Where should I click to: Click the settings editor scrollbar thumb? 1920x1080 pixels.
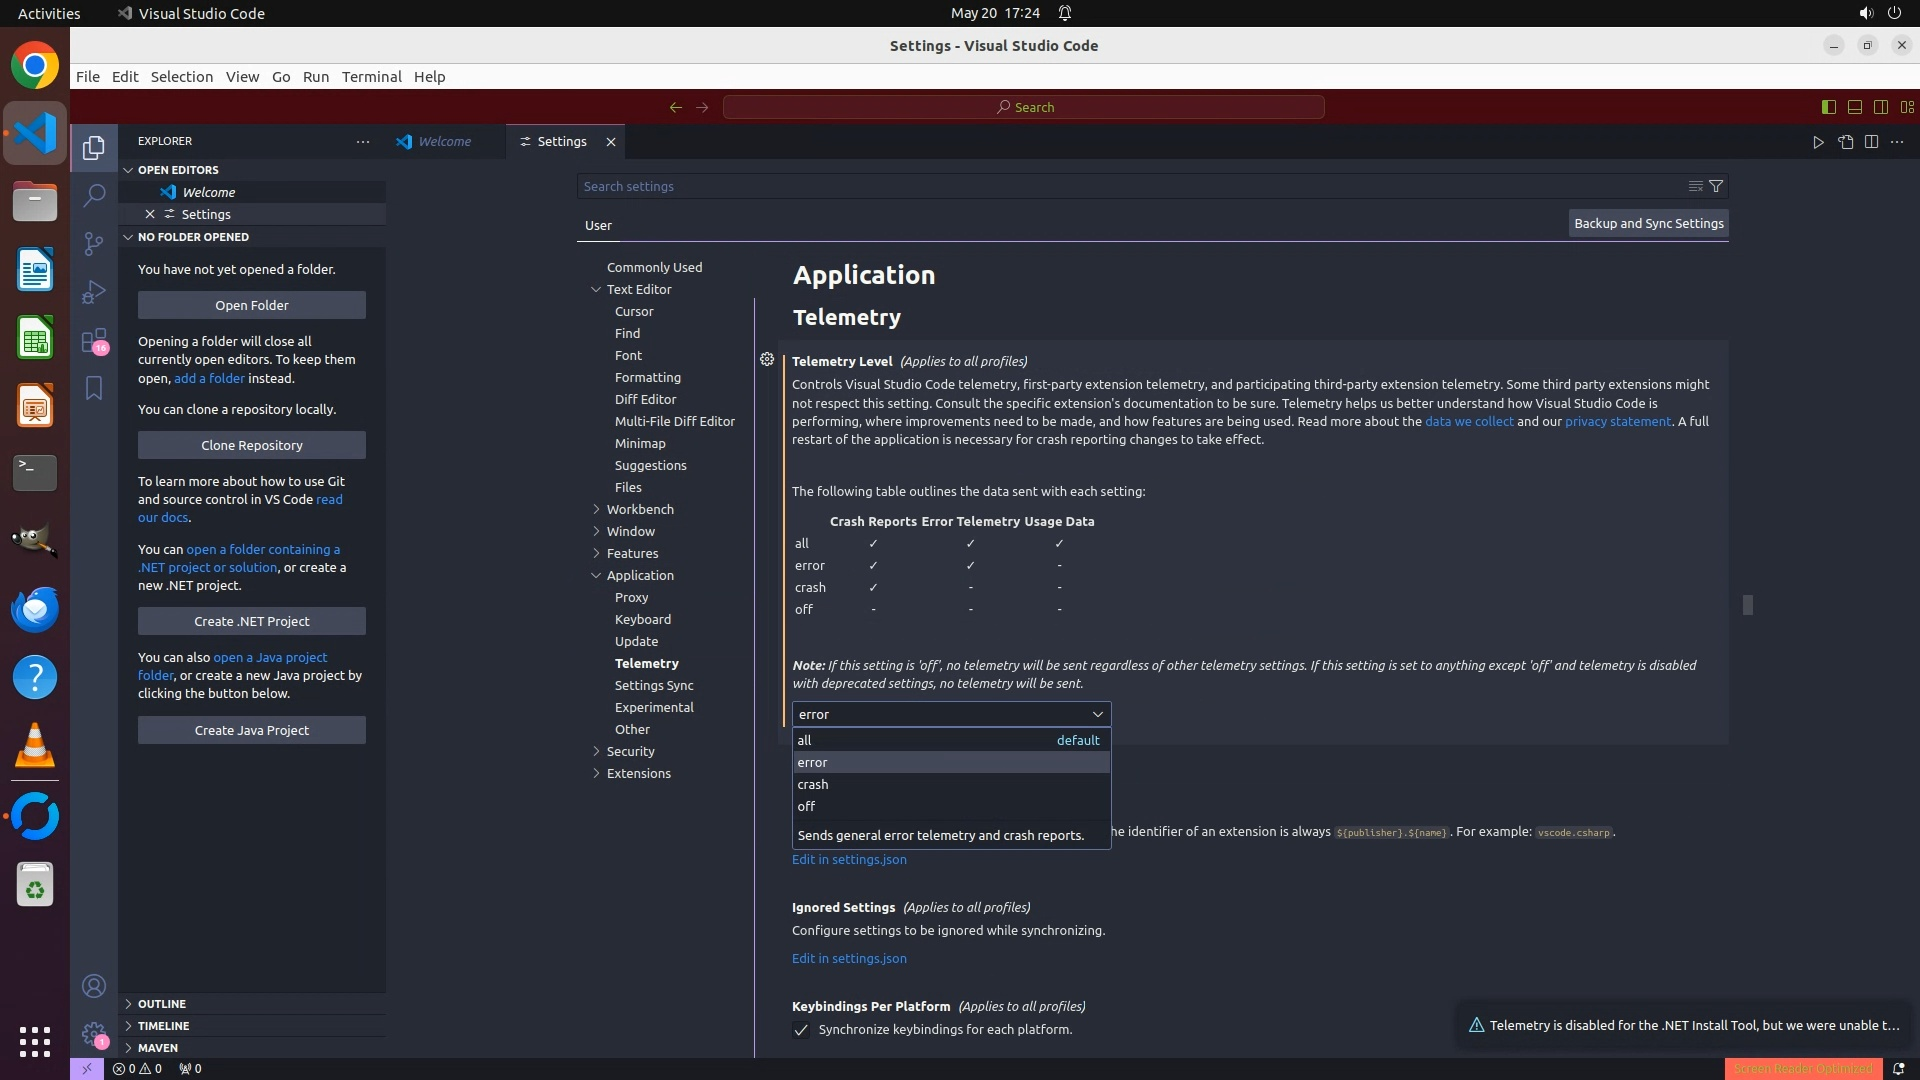(1747, 605)
